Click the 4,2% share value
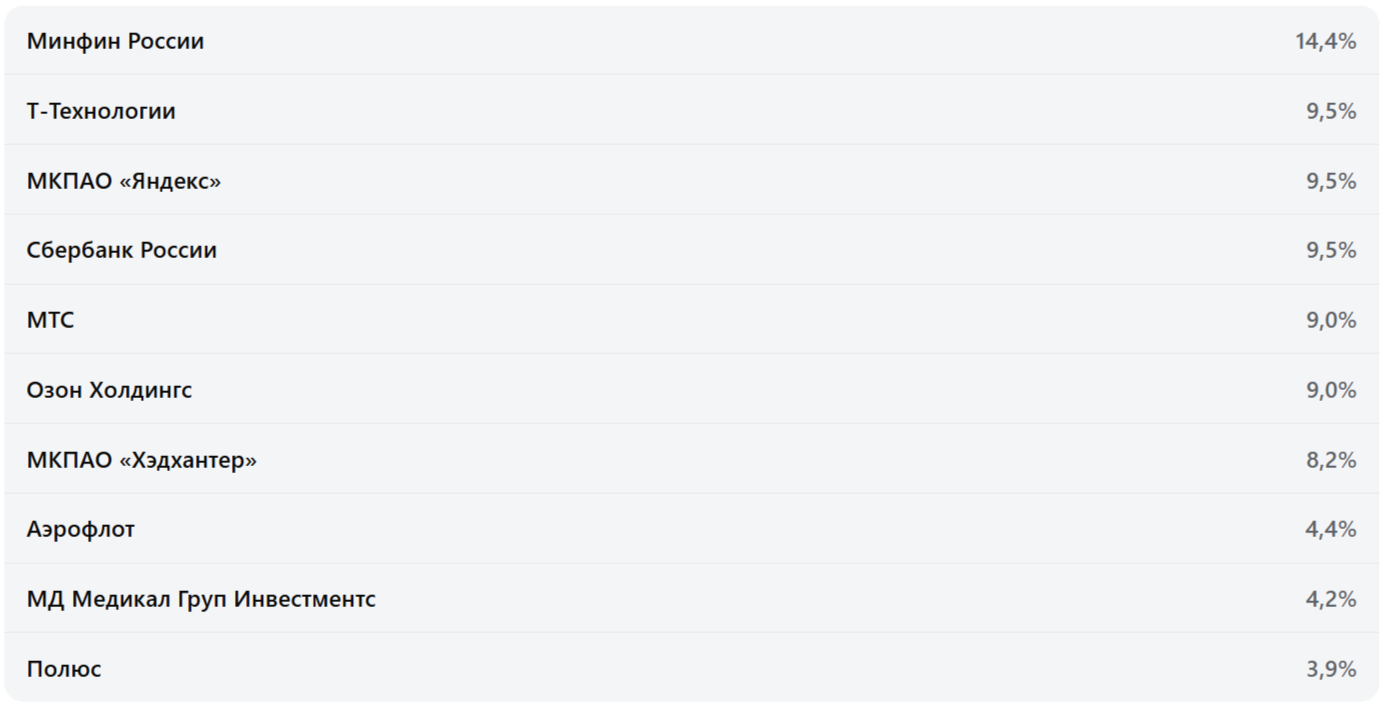 coord(1331,599)
